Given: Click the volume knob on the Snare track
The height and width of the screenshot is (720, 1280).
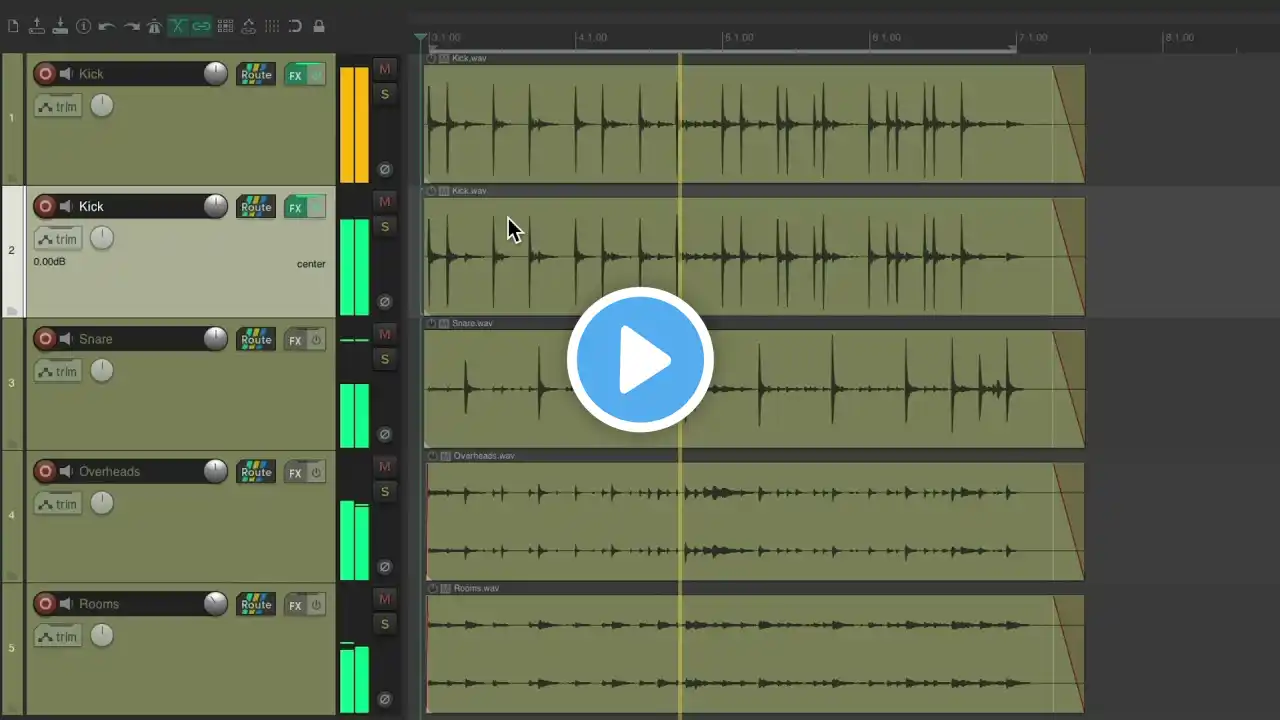Looking at the screenshot, I should (216, 338).
